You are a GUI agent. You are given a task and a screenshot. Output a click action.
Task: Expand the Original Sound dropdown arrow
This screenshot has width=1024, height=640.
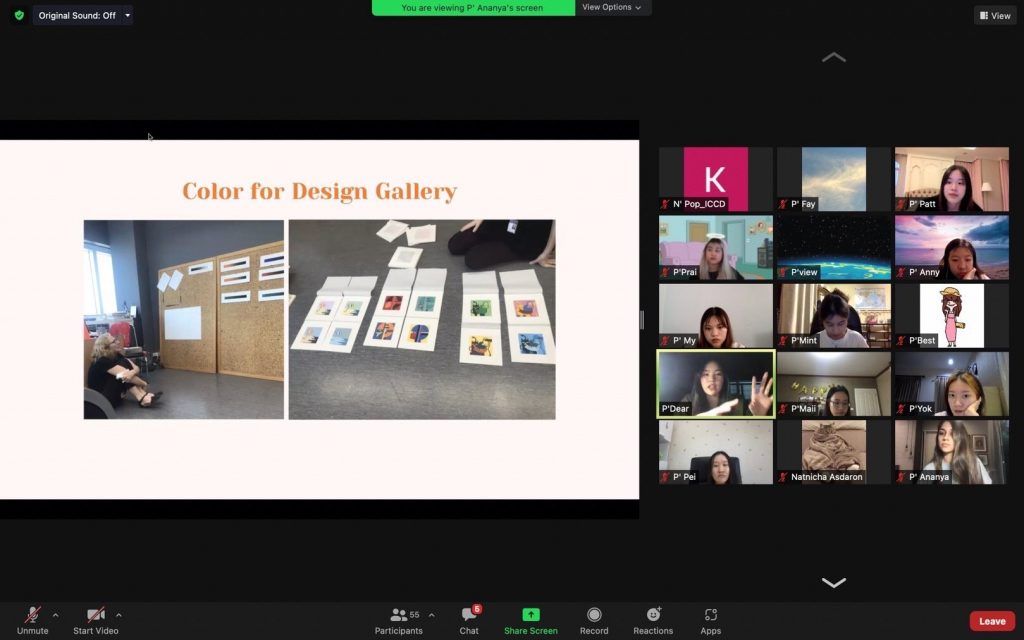pos(127,15)
